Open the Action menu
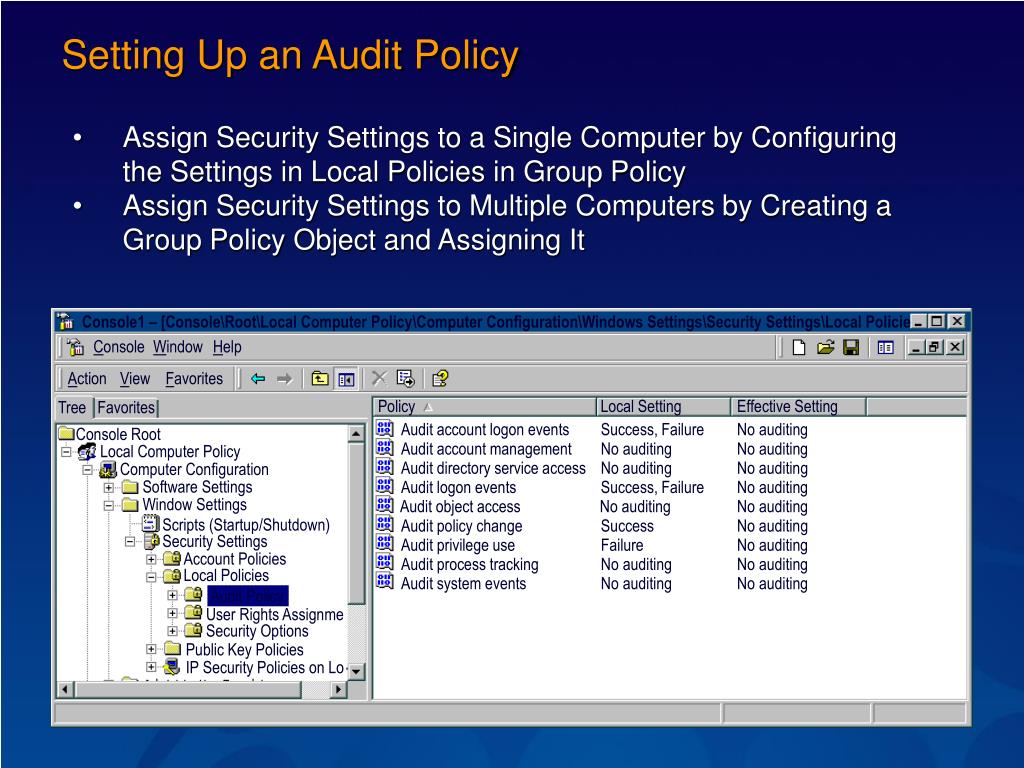 [x=87, y=379]
